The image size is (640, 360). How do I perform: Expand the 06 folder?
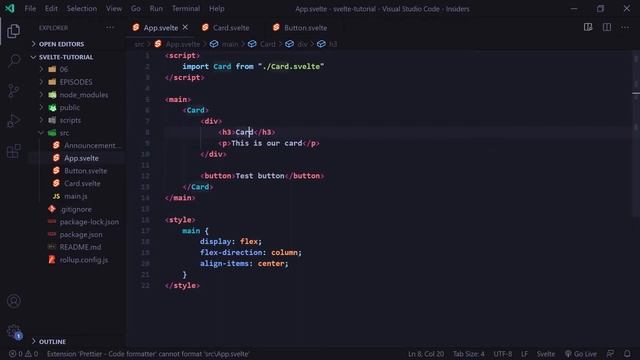click(x=64, y=69)
